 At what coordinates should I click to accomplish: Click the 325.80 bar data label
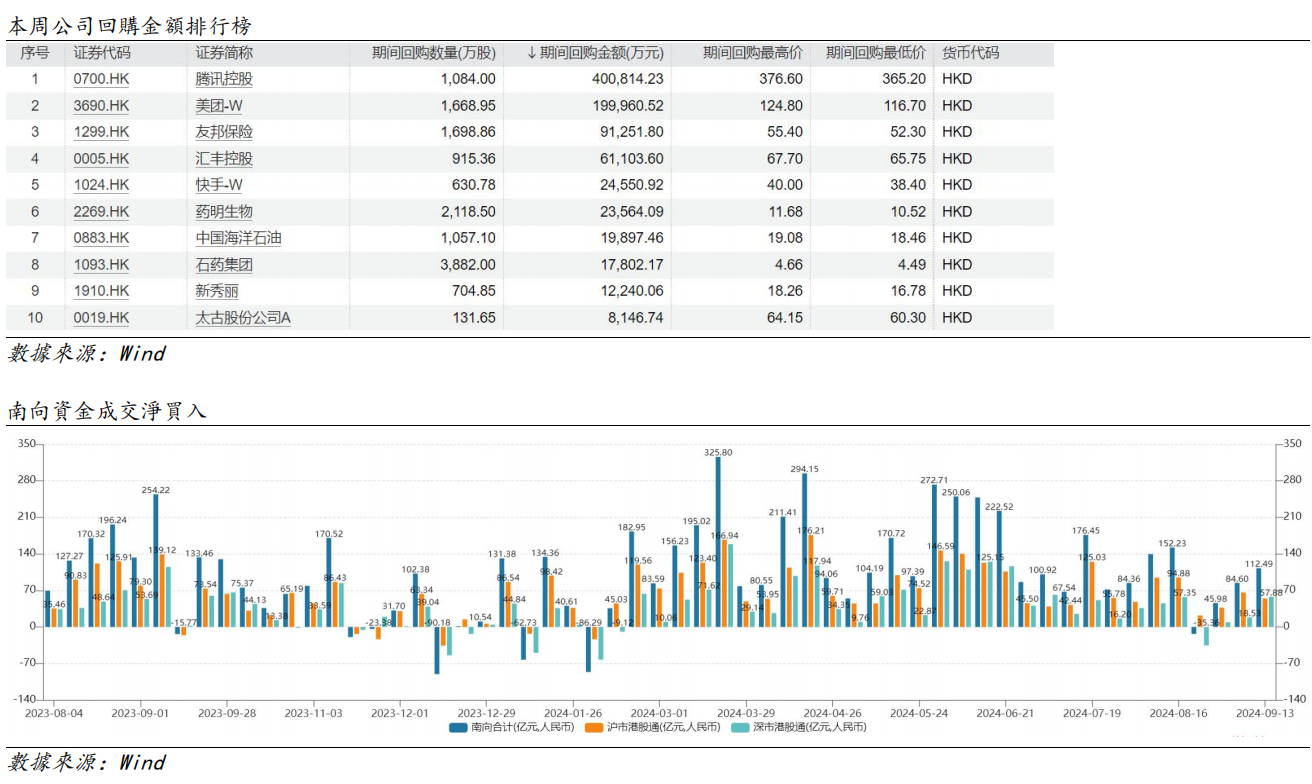718,453
